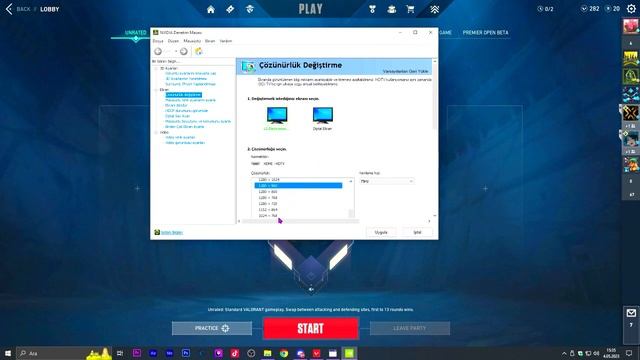The image size is (640, 360).
Task: Click the NVIDIA back navigation arrow
Action: click(158, 51)
